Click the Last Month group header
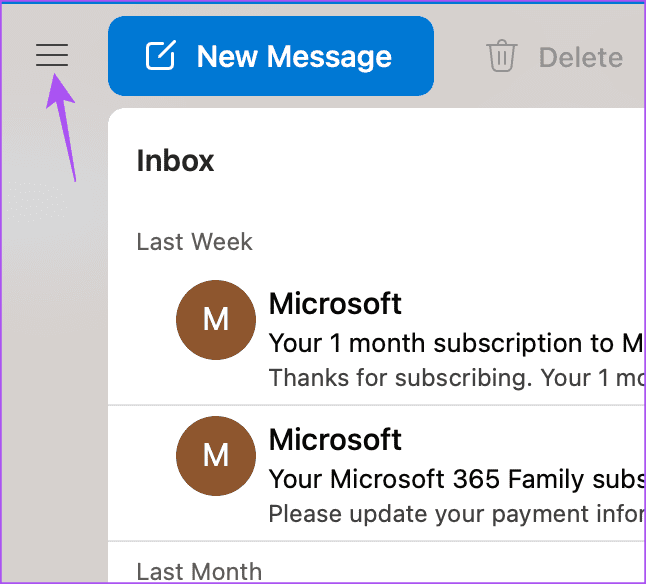This screenshot has width=646, height=584. (199, 572)
